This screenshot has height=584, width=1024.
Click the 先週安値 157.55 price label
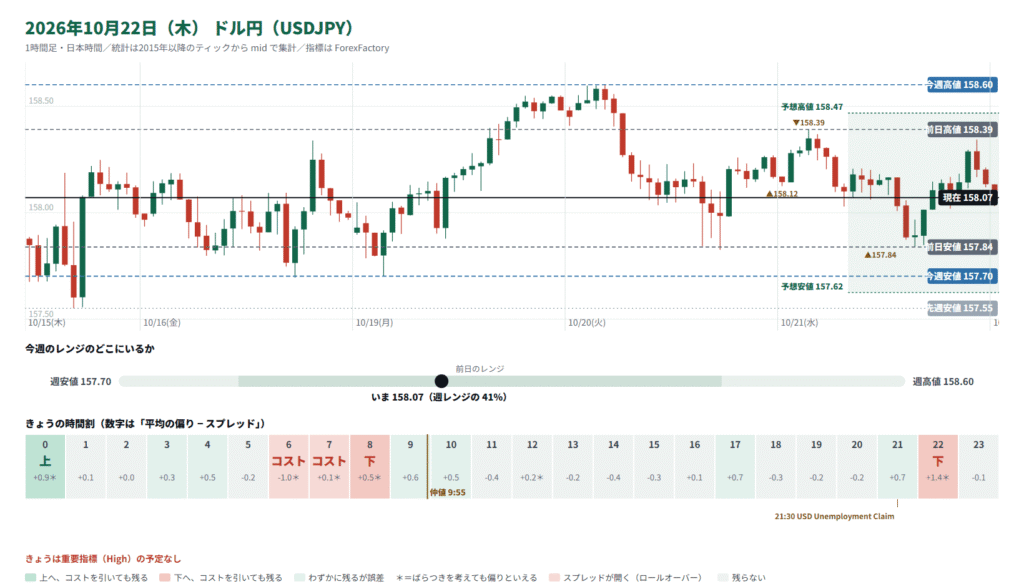pos(961,308)
